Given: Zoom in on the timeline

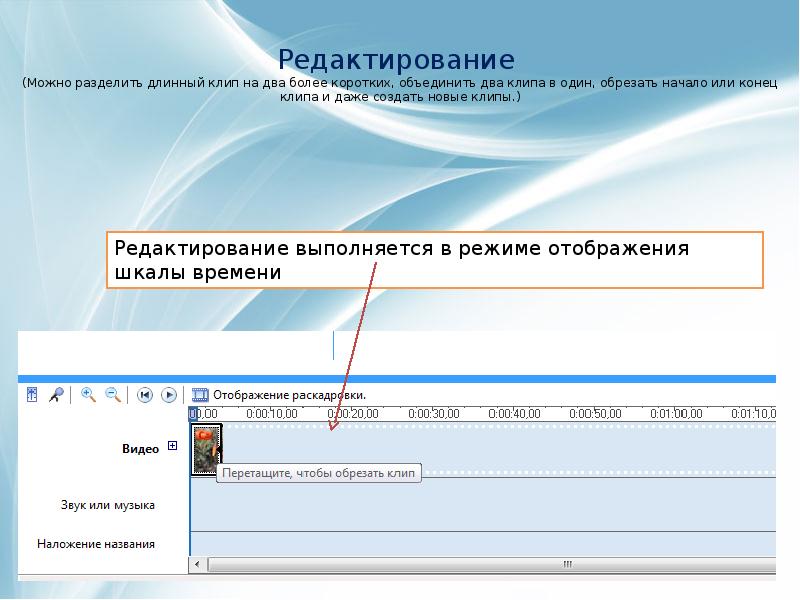Looking at the screenshot, I should coord(88,395).
